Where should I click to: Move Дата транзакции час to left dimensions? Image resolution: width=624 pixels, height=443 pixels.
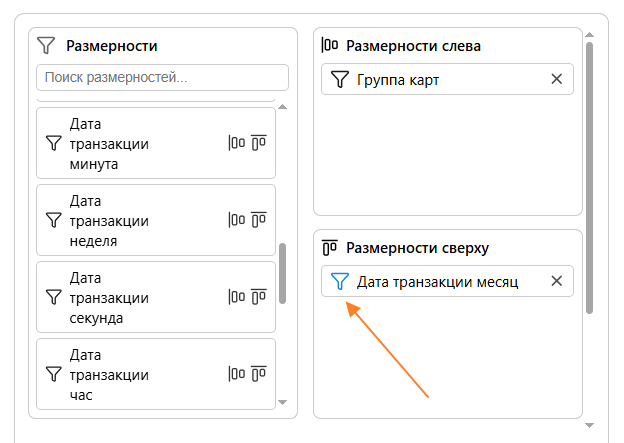237,374
